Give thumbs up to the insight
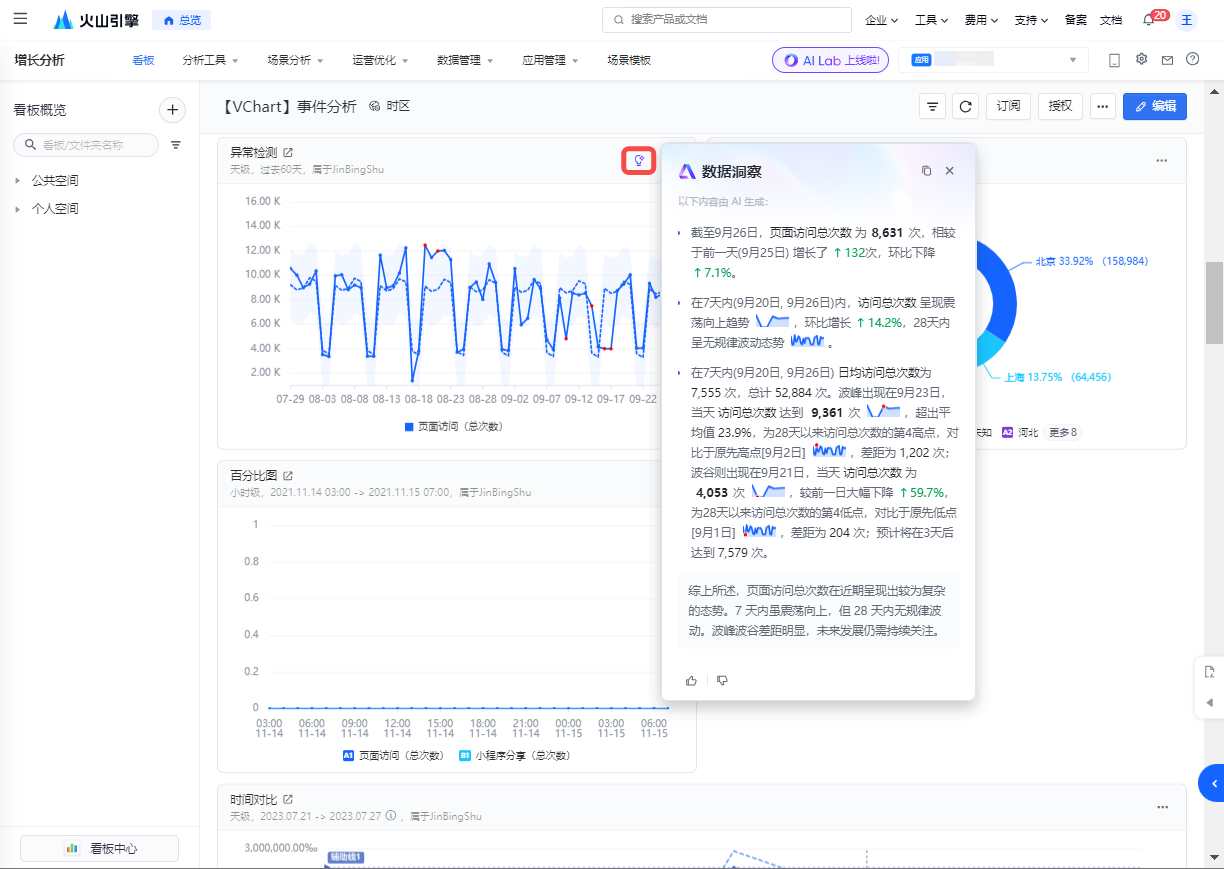Screen dimensions: 1224x869 [x=691, y=680]
